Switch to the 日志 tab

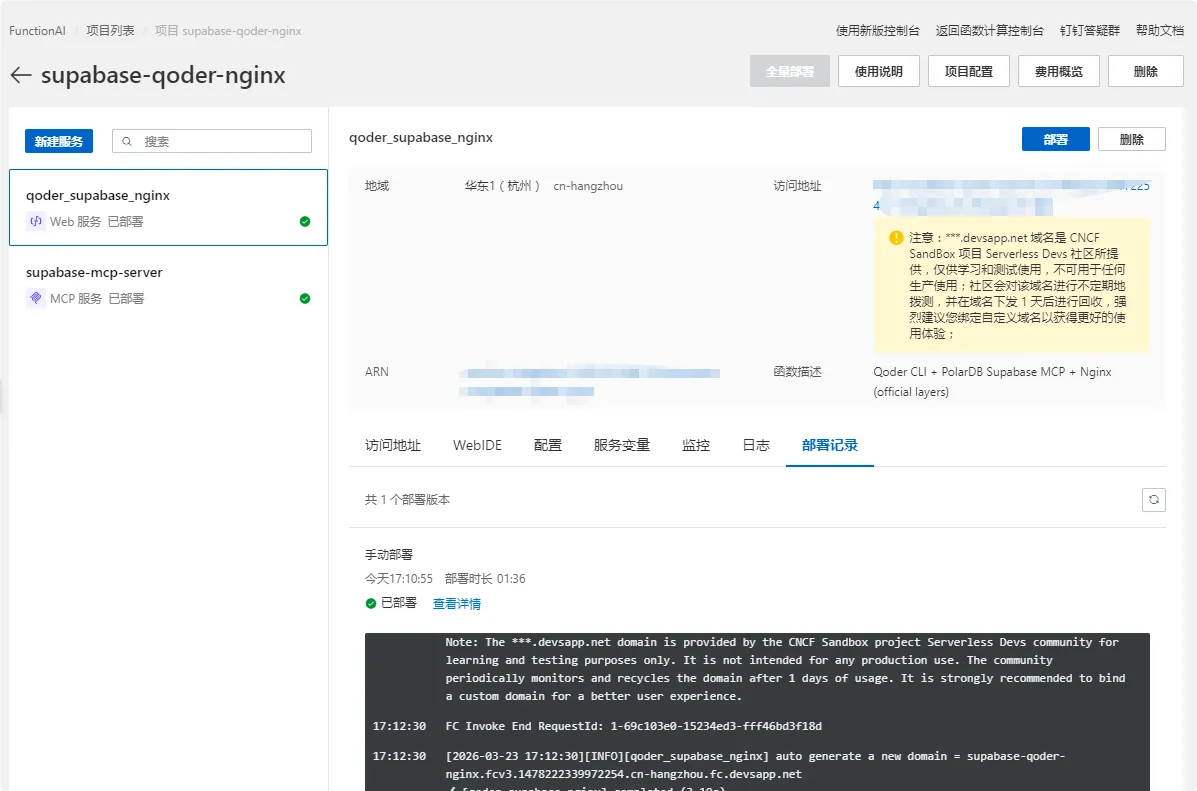(x=755, y=445)
